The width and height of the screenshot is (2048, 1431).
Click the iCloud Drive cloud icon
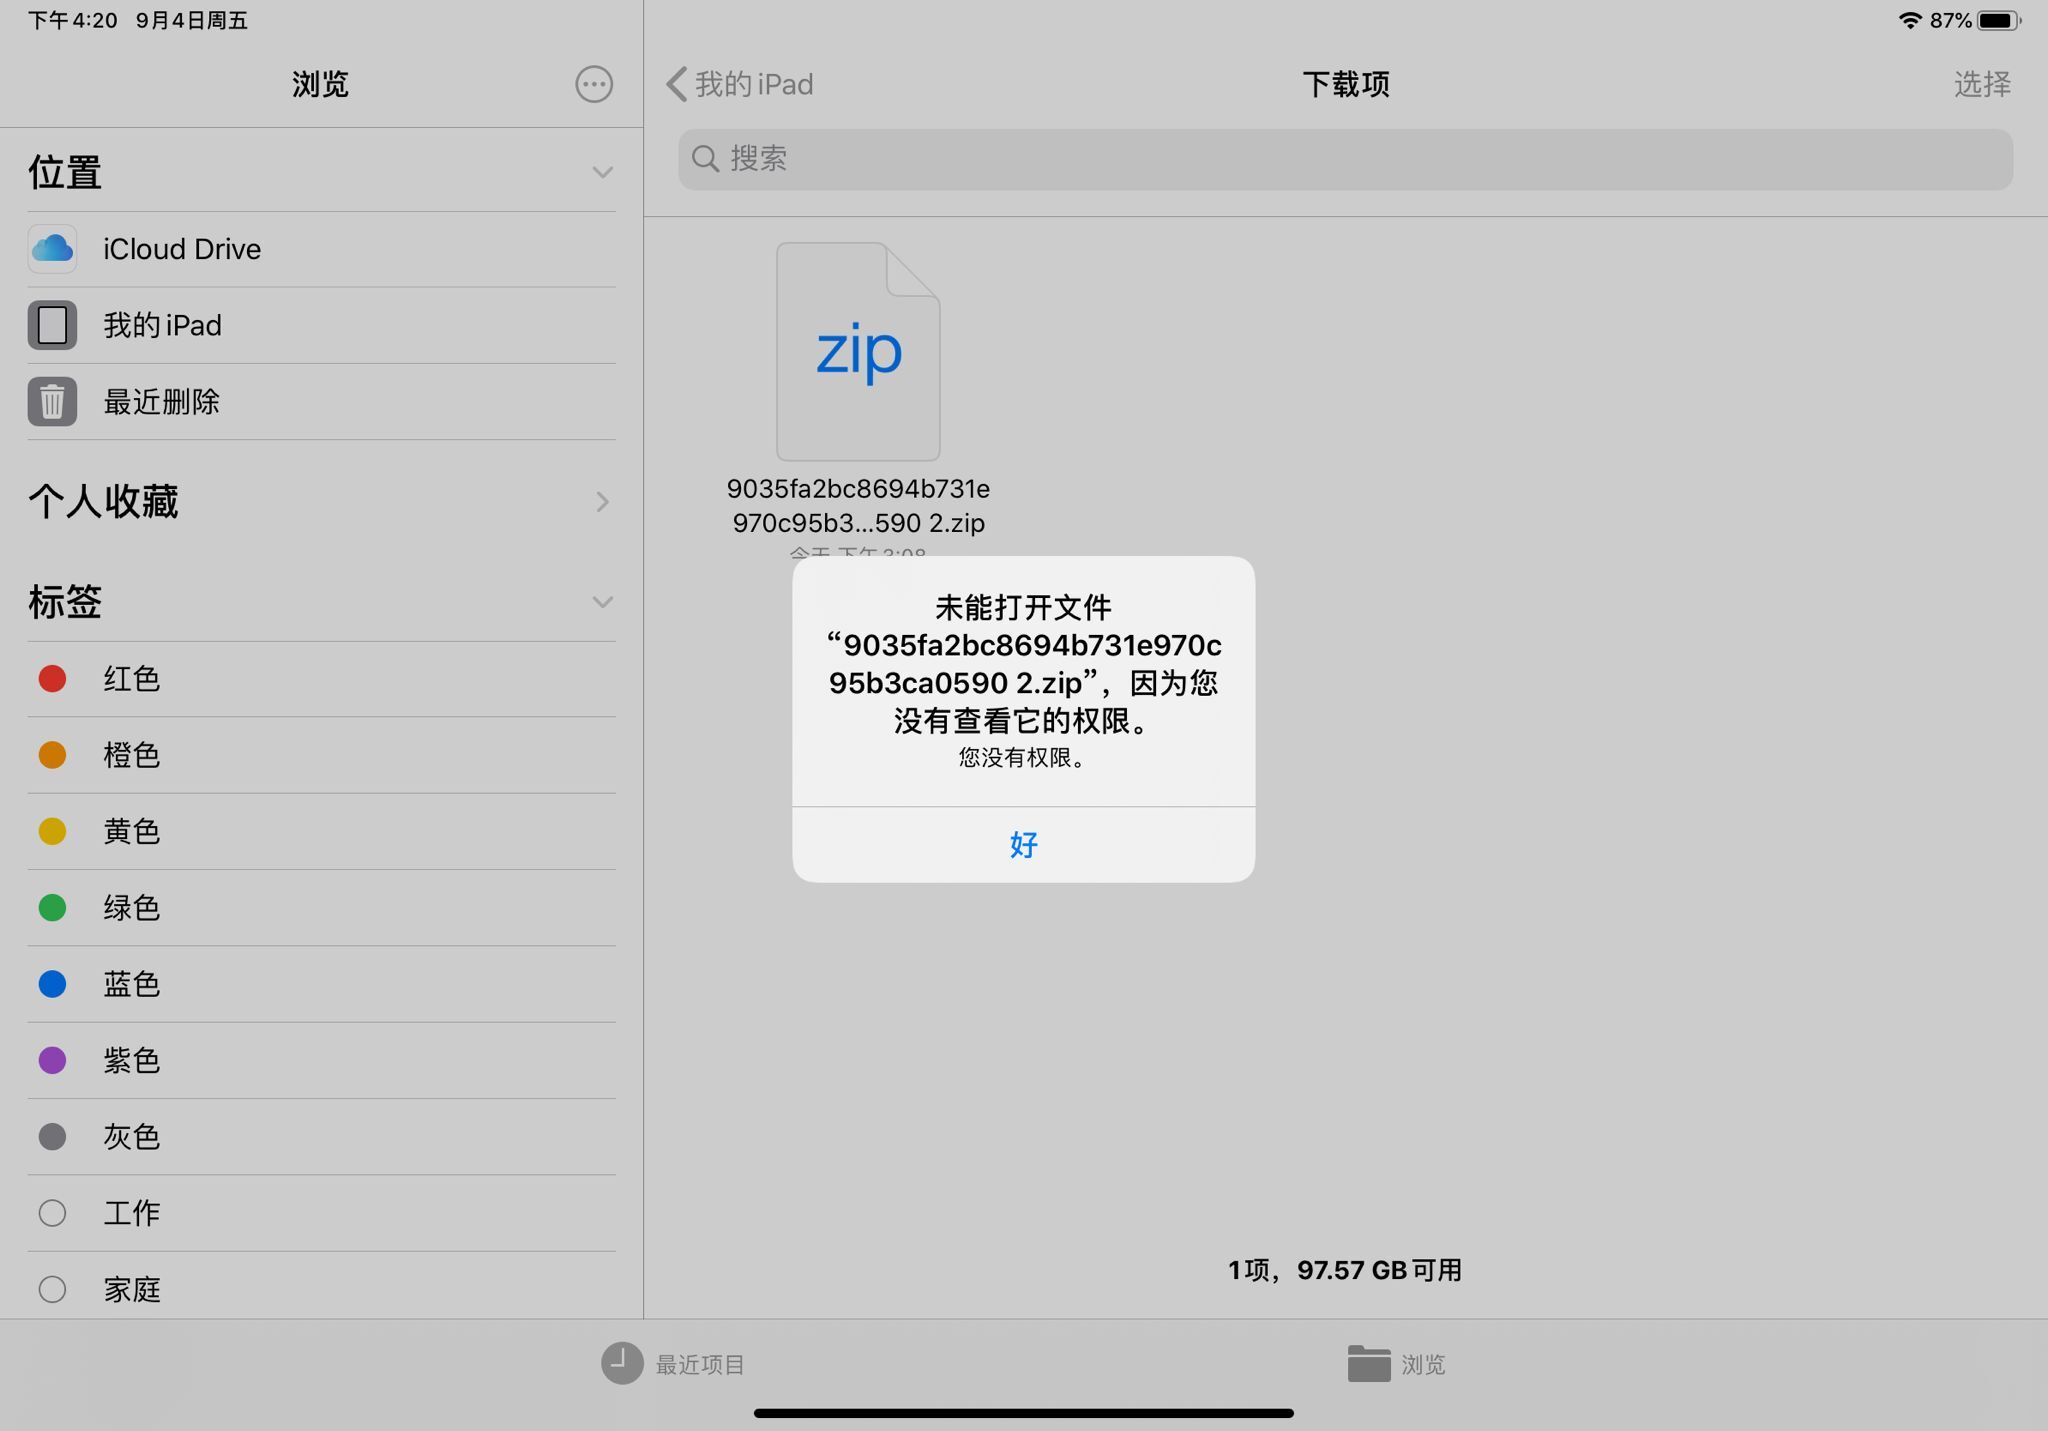pos(52,249)
